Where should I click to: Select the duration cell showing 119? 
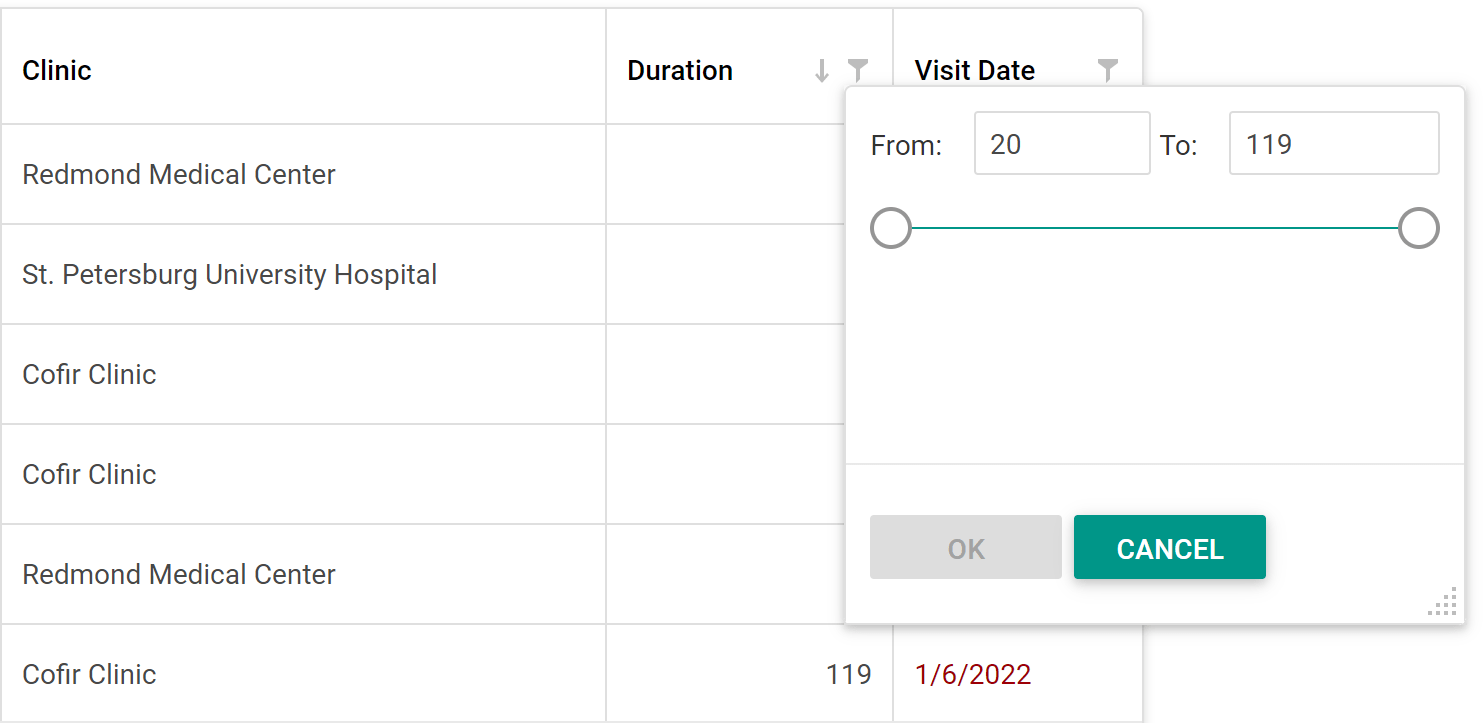[x=848, y=675]
